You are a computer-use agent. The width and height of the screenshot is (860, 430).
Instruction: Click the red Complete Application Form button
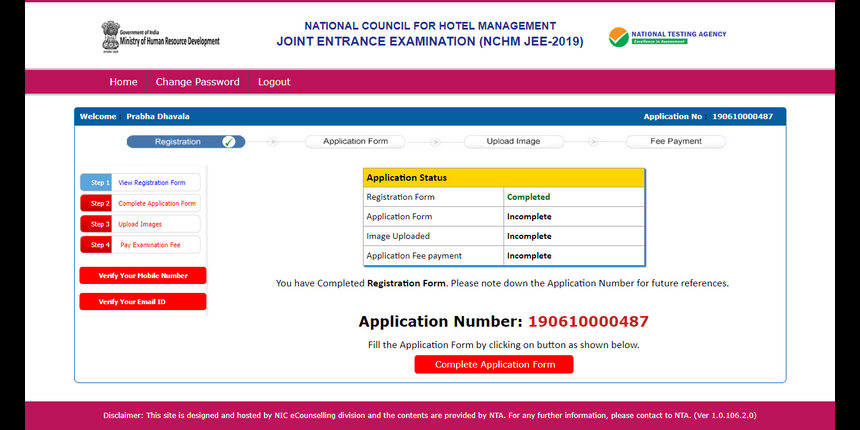click(x=494, y=365)
